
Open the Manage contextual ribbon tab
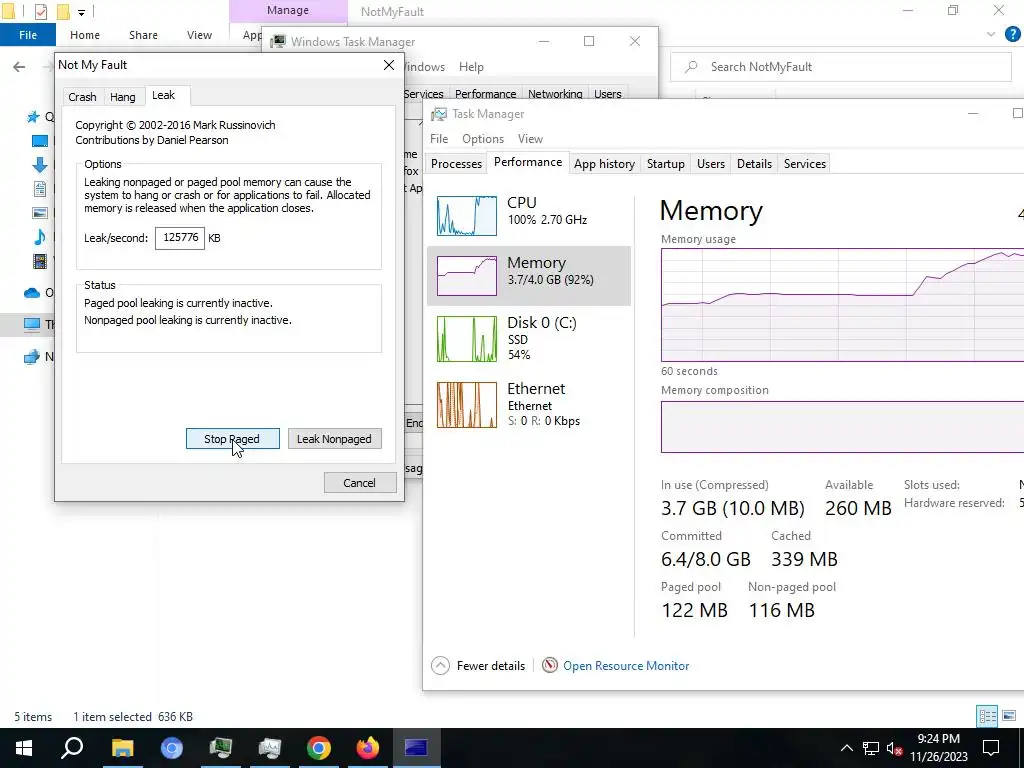(288, 10)
